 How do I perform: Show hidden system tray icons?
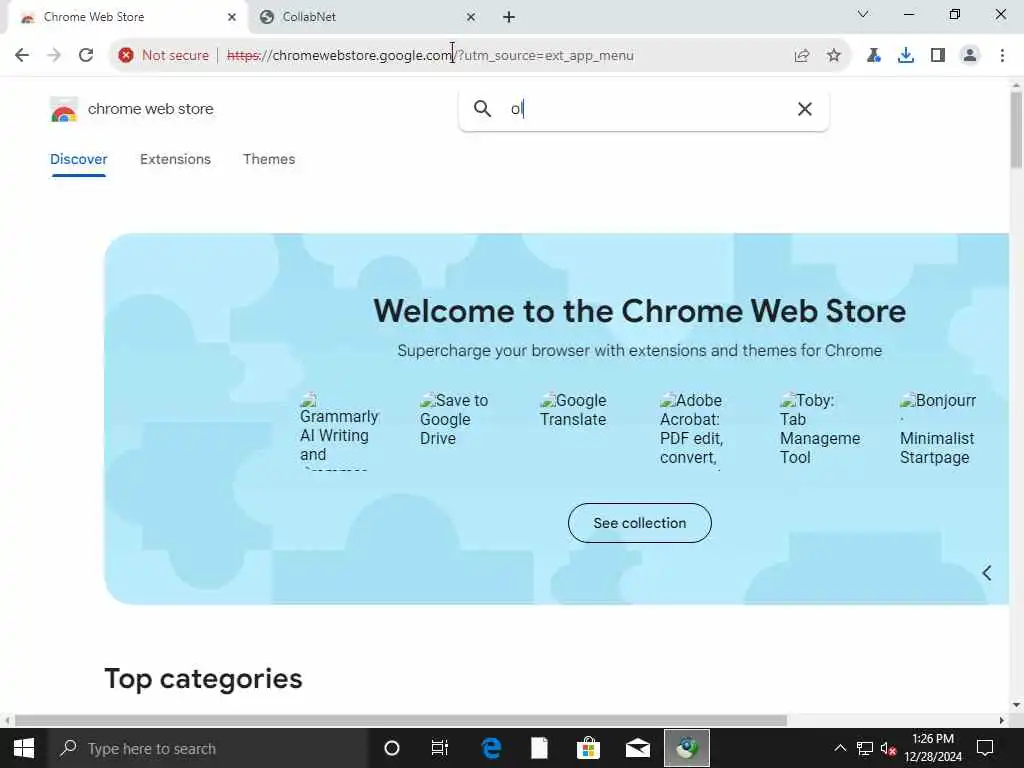point(840,748)
